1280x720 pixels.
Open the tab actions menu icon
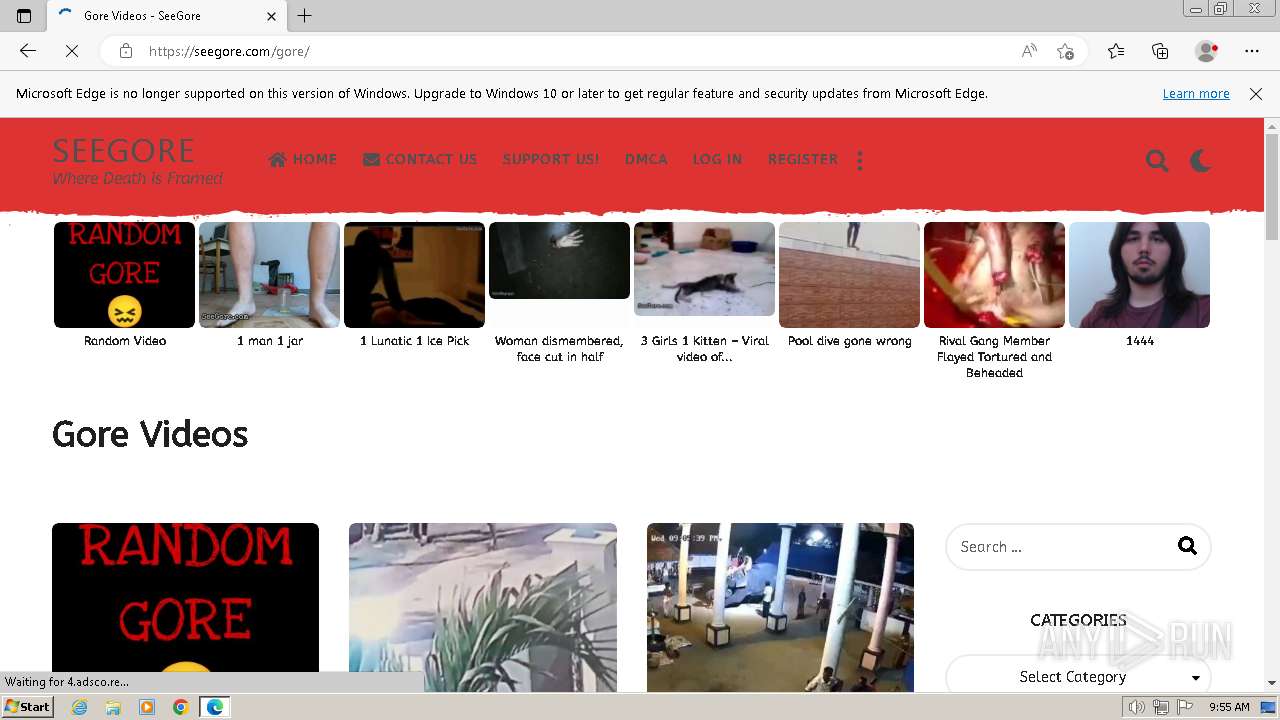(24, 16)
